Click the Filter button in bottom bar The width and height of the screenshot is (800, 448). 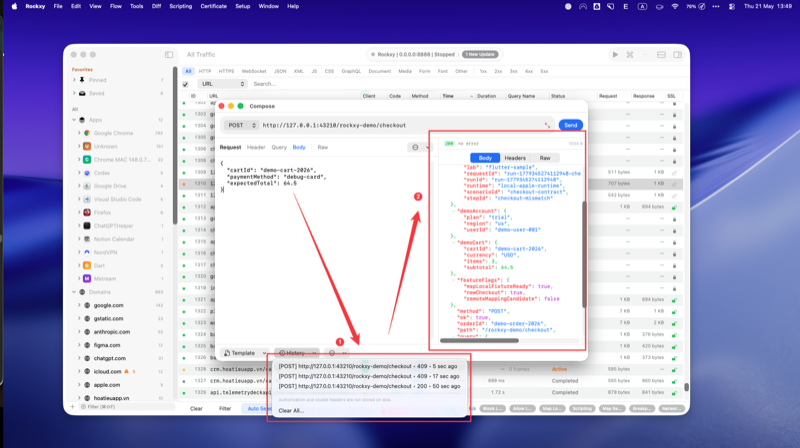coord(225,409)
